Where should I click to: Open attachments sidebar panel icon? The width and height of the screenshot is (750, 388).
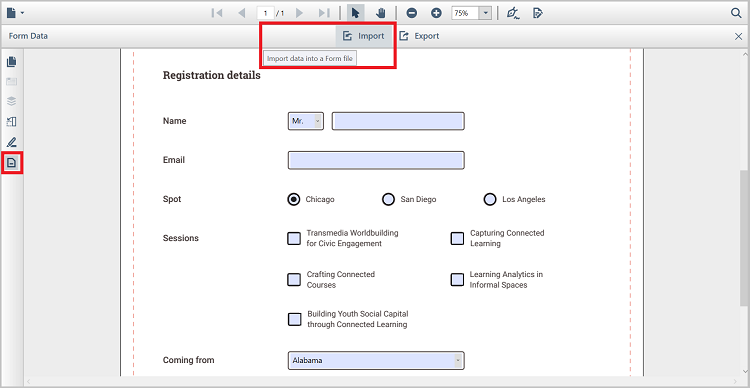pyautogui.click(x=12, y=122)
